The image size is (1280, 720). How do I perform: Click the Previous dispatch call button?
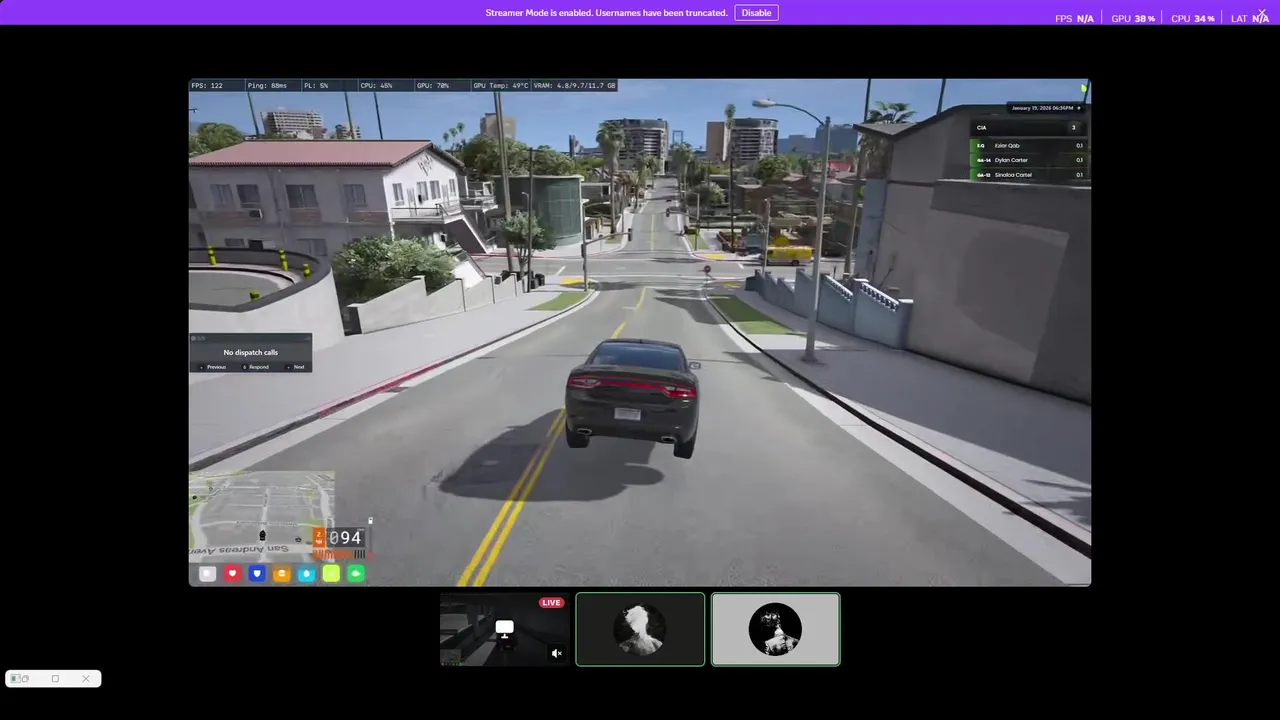click(213, 367)
